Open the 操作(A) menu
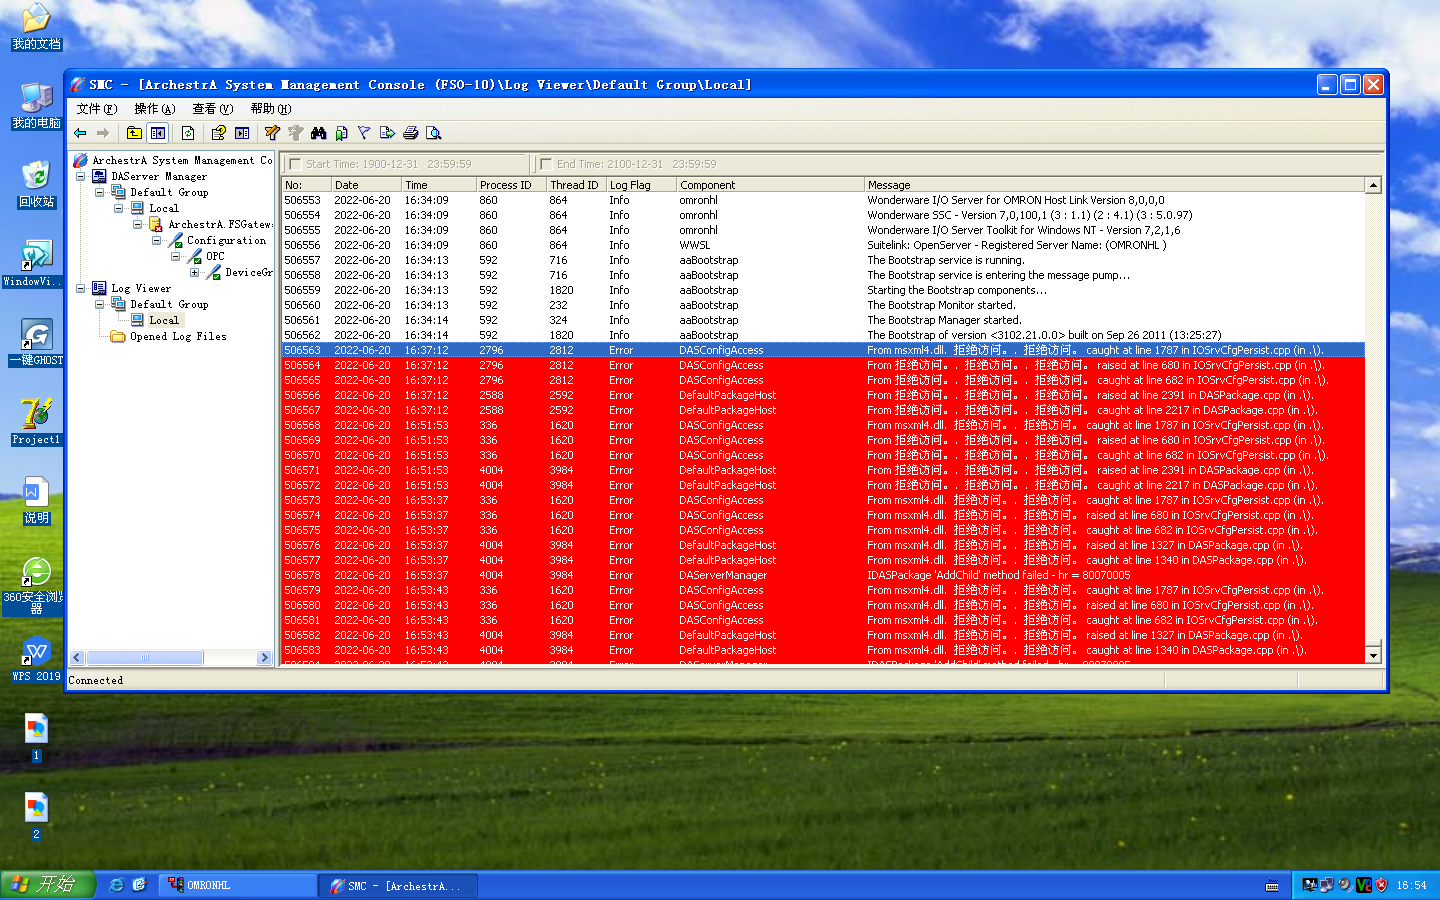This screenshot has width=1440, height=900. click(x=154, y=109)
